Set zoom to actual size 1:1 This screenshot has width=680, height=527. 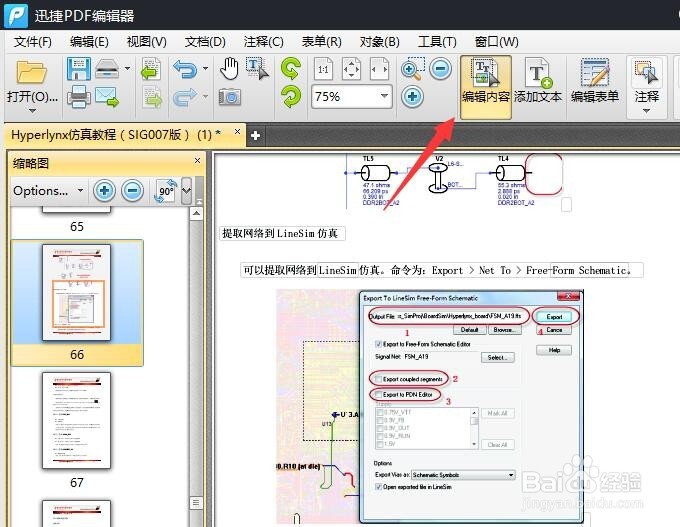(323, 69)
